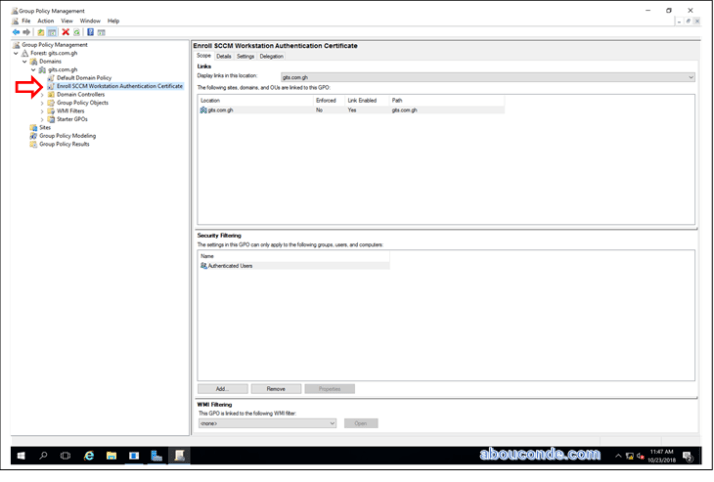Click the Remove button under Security Filtering
Screen dimensions: 714x482
(276, 389)
